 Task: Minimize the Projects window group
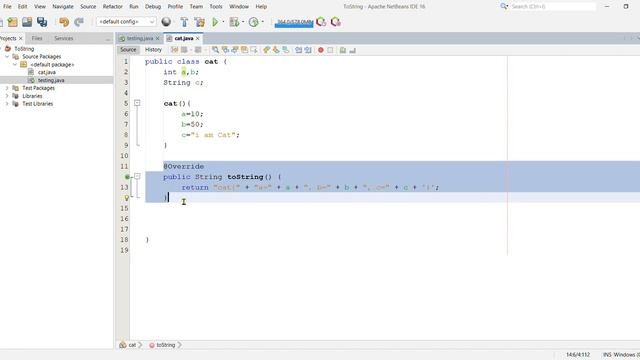coord(108,39)
